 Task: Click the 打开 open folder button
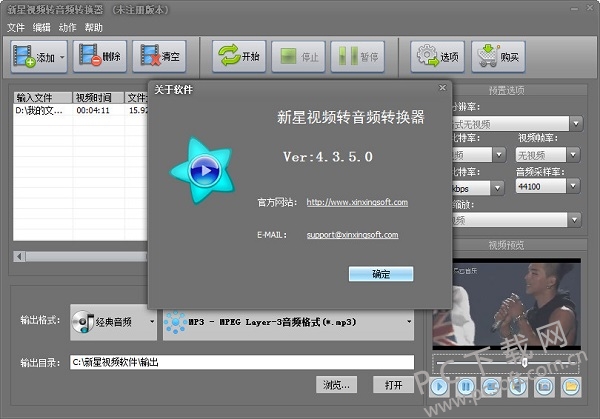[393, 385]
